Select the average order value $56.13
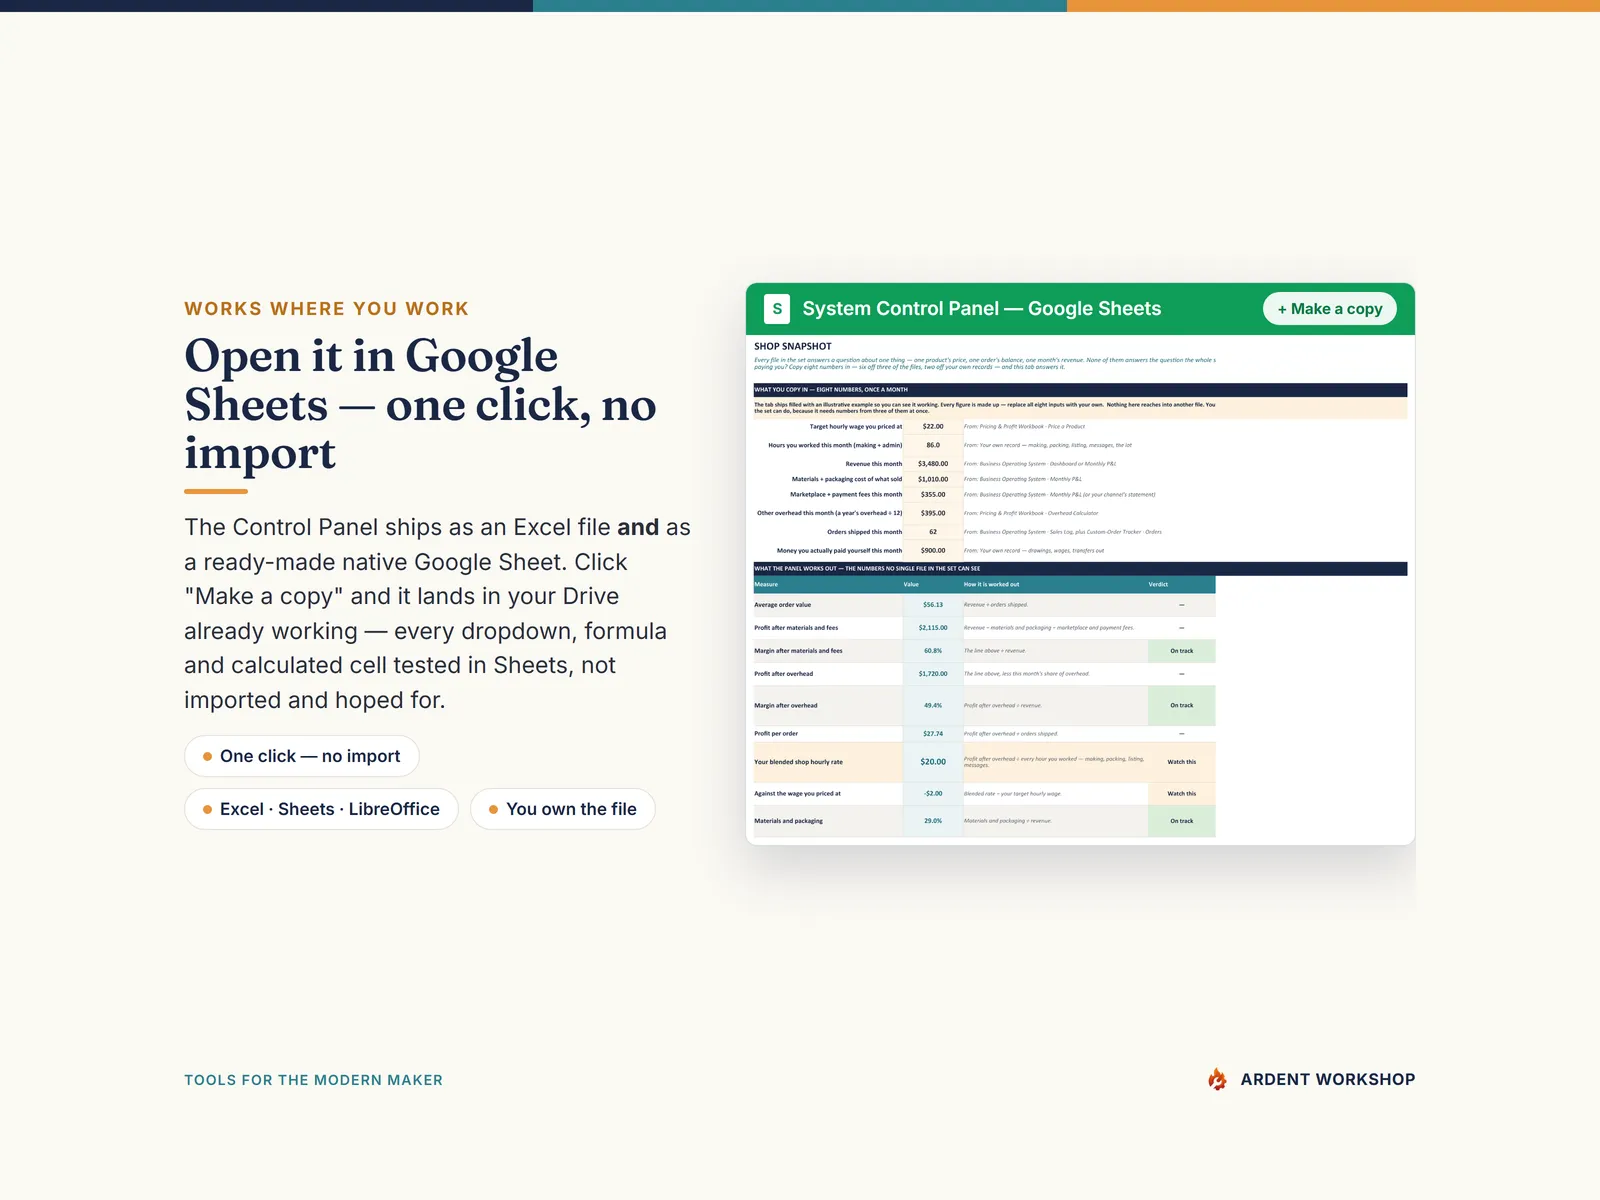The image size is (1600, 1200). click(933, 605)
